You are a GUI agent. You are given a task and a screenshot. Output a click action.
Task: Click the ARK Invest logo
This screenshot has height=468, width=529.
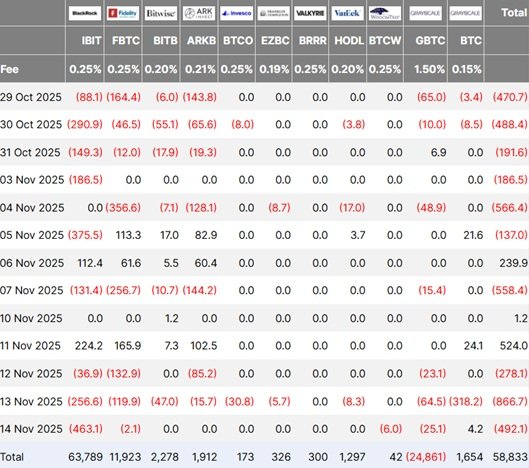pyautogui.click(x=199, y=13)
